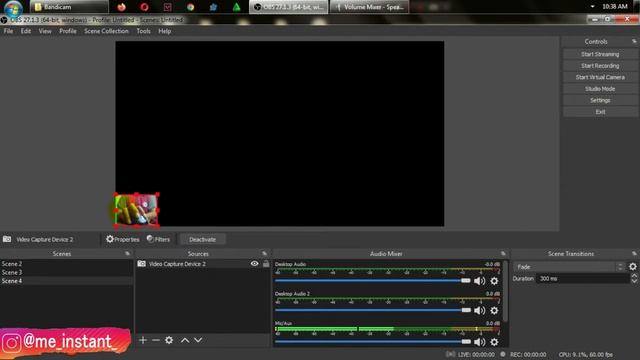
Task: Select Scene 3 in Scenes list
Action: point(67,272)
